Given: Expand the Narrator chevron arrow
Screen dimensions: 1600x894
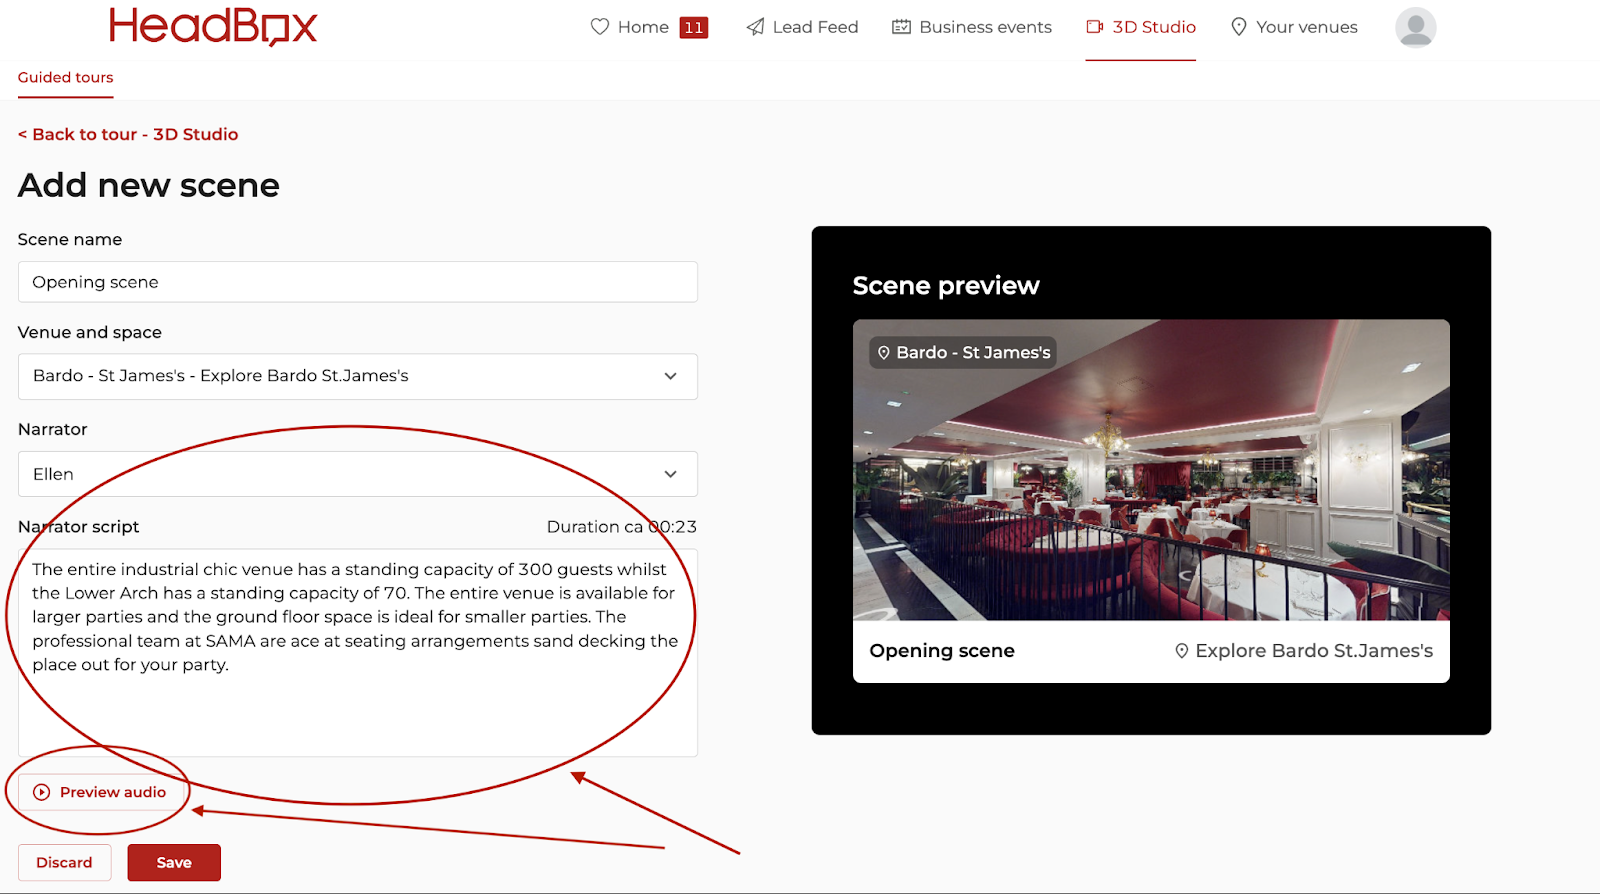Looking at the screenshot, I should pyautogui.click(x=670, y=474).
